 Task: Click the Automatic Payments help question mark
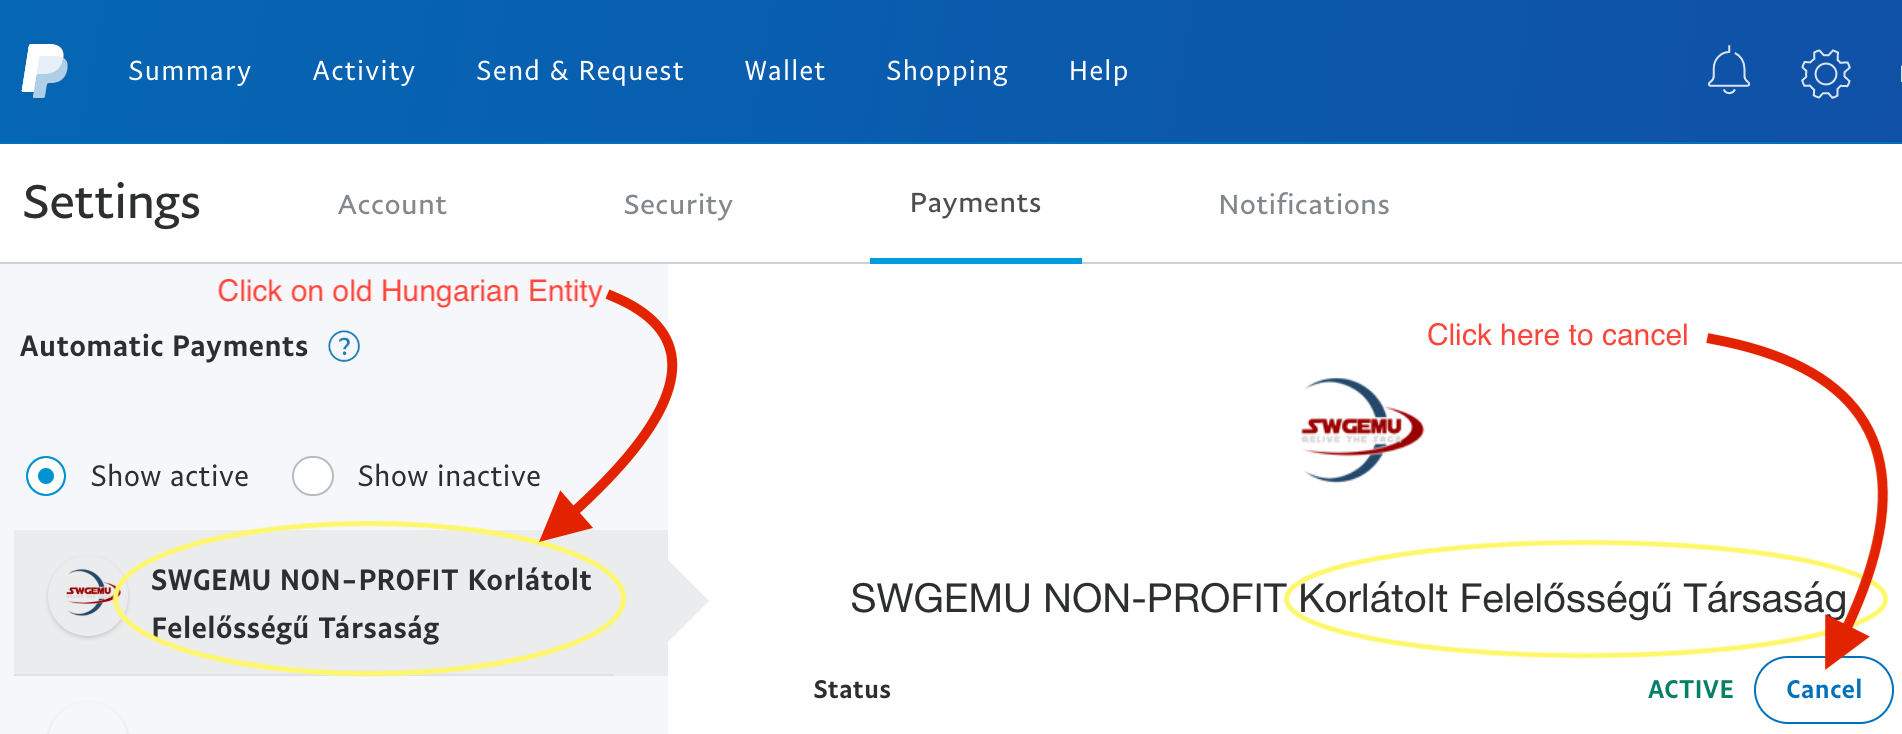tap(344, 347)
